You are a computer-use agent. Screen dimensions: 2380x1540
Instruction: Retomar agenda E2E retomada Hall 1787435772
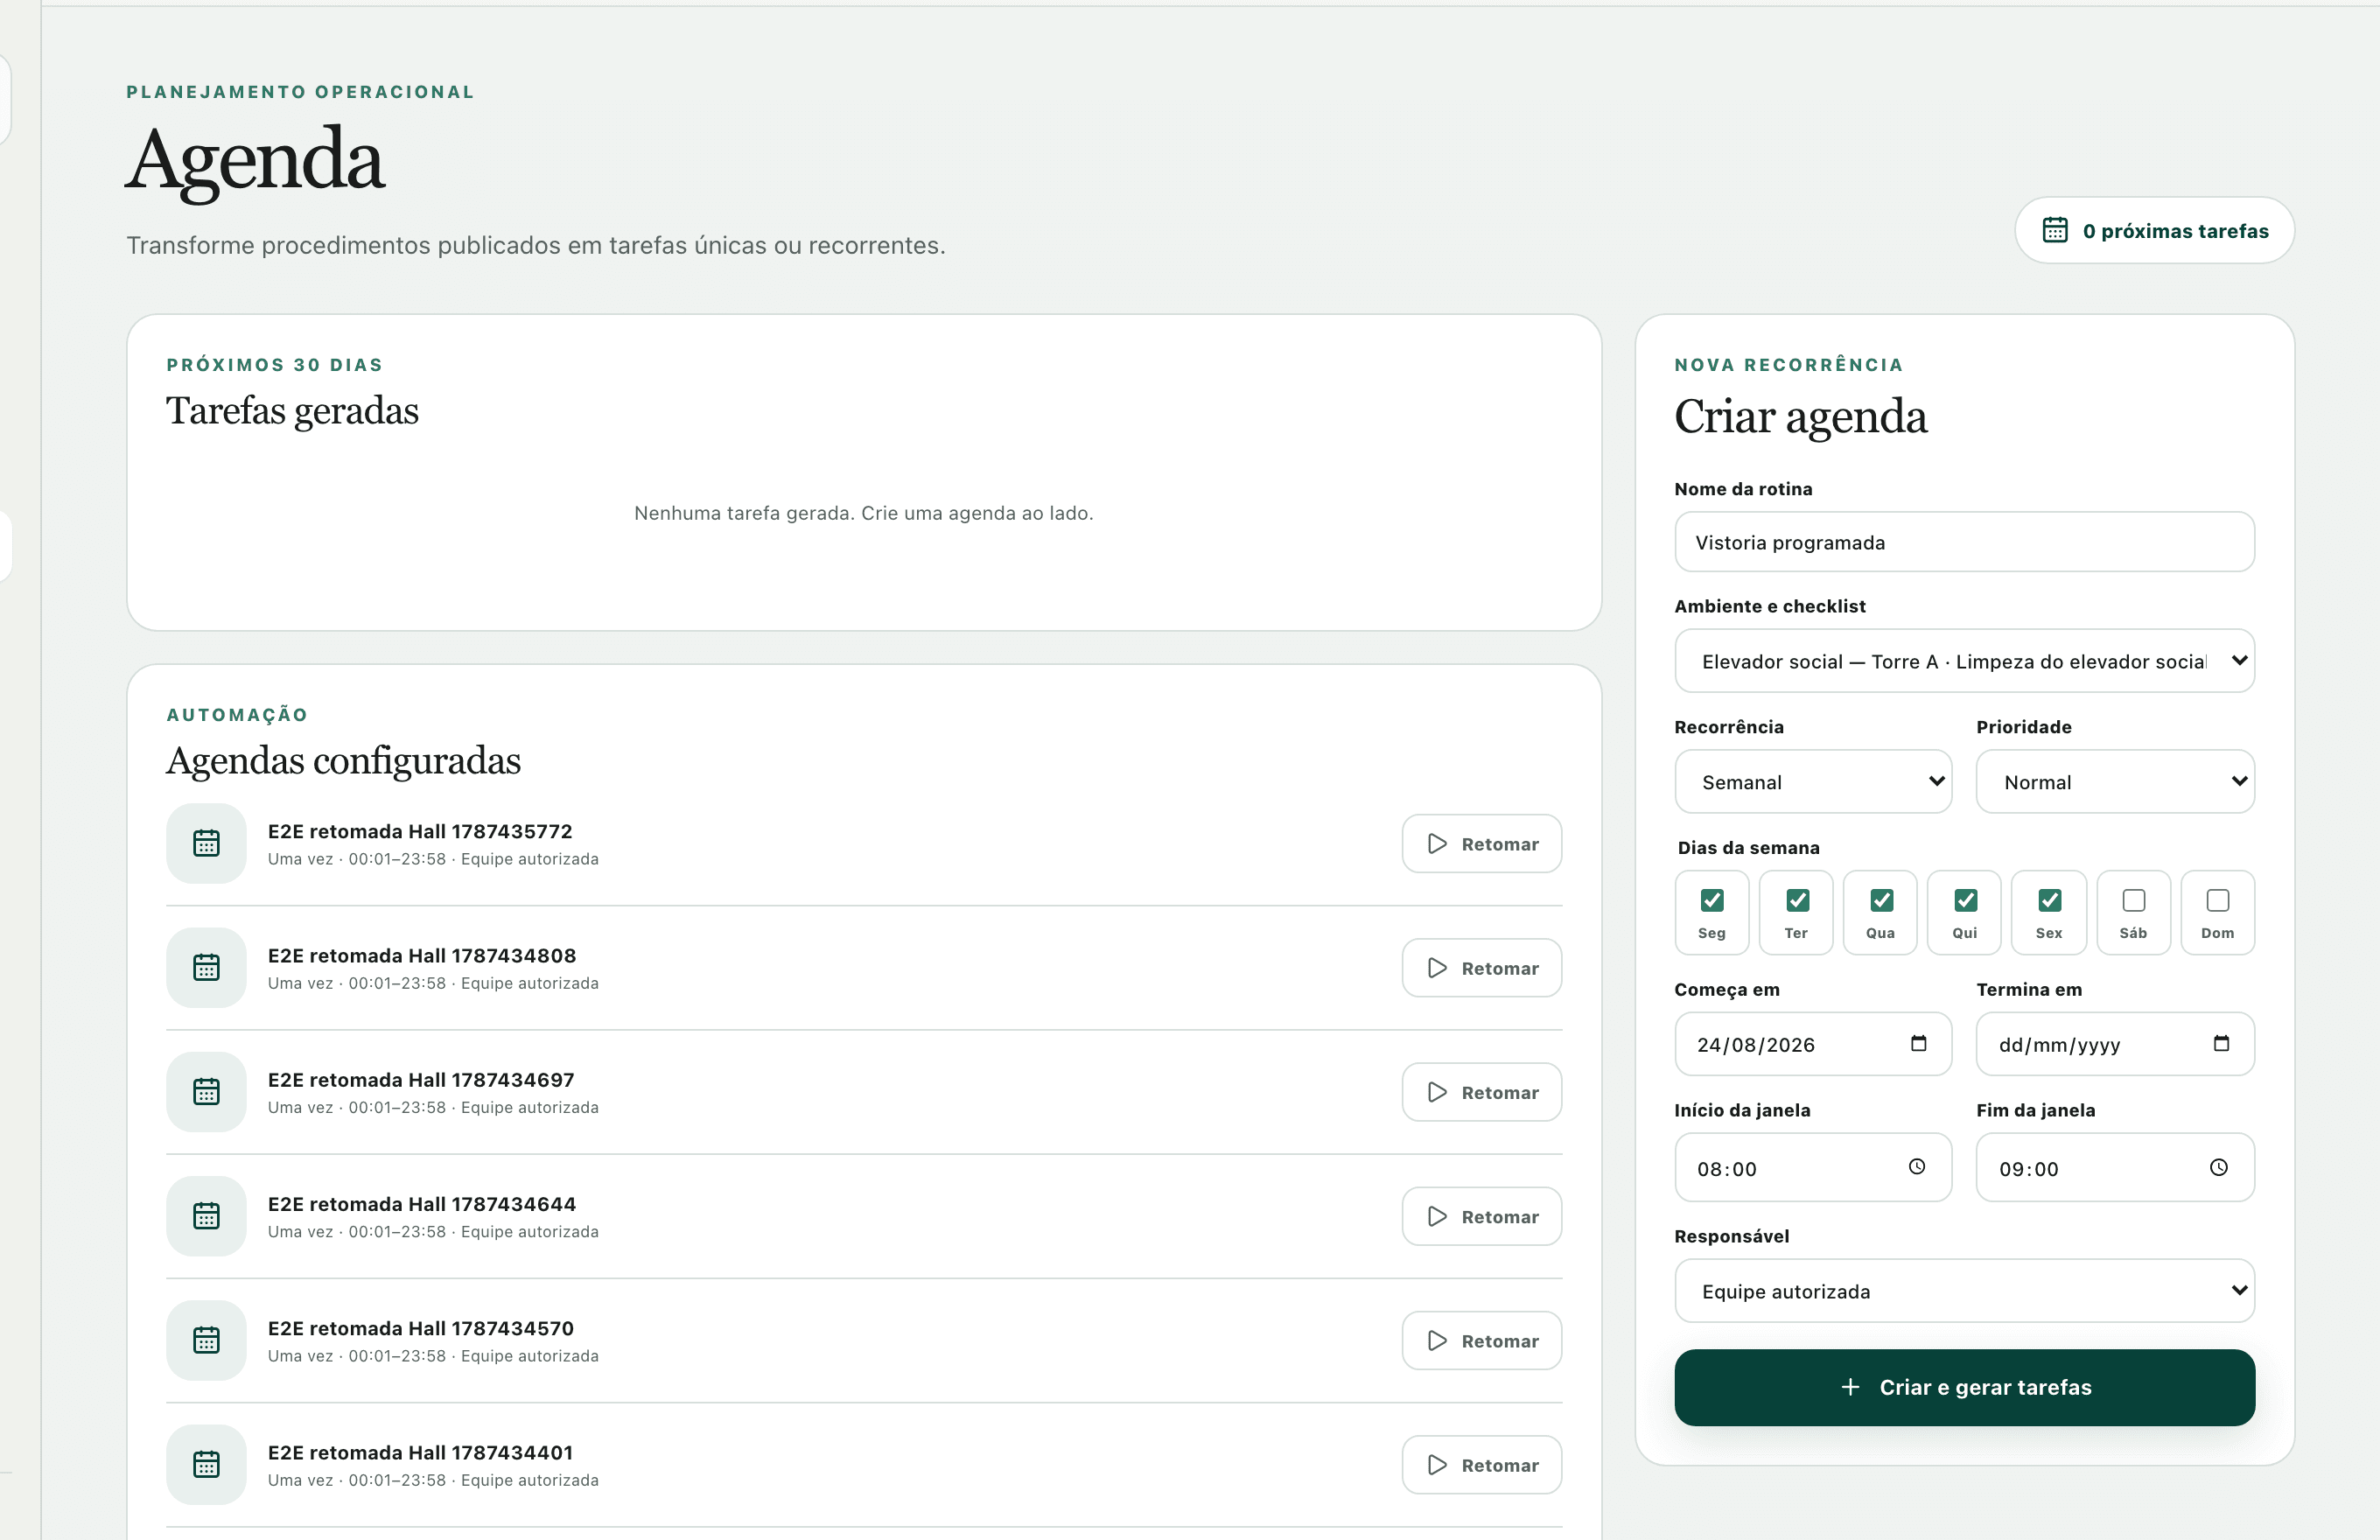pos(1481,843)
